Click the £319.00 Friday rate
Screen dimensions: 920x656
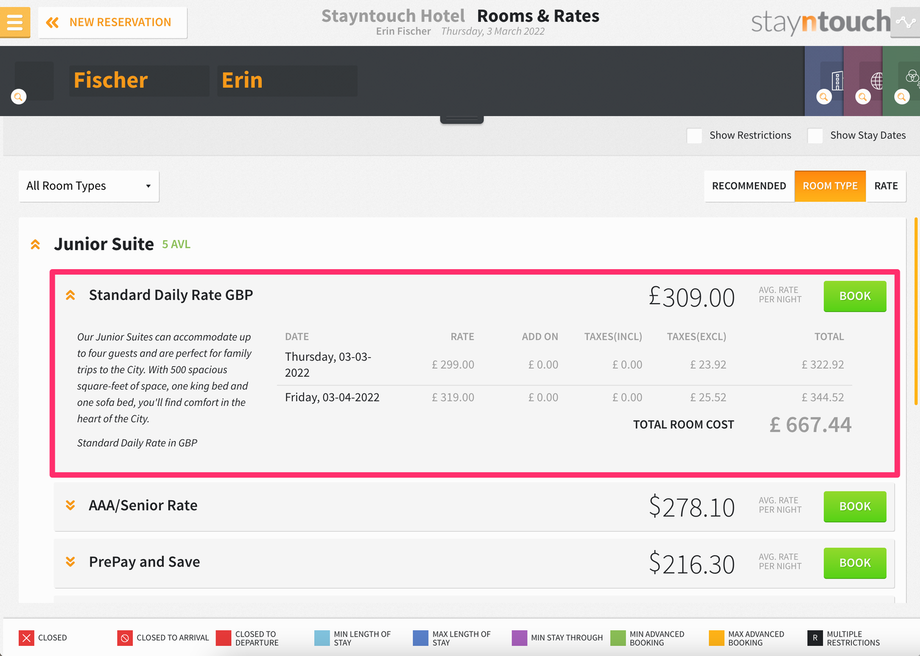click(x=453, y=398)
